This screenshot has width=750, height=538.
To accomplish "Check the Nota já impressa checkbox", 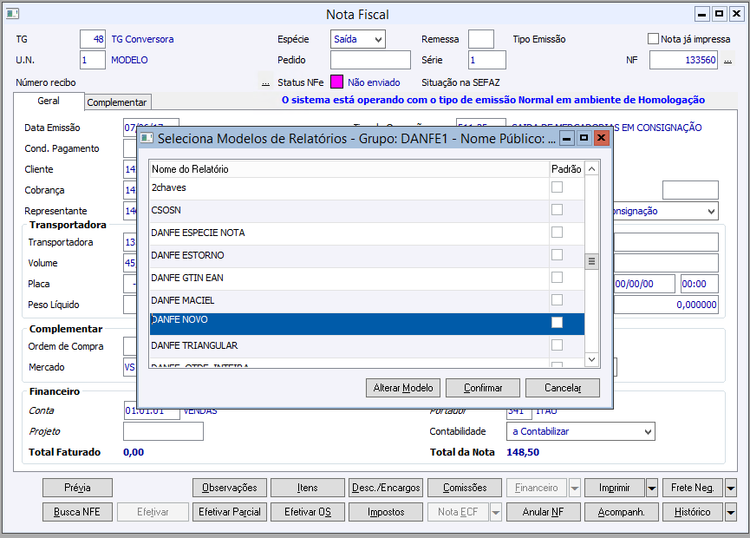I will 653,39.
